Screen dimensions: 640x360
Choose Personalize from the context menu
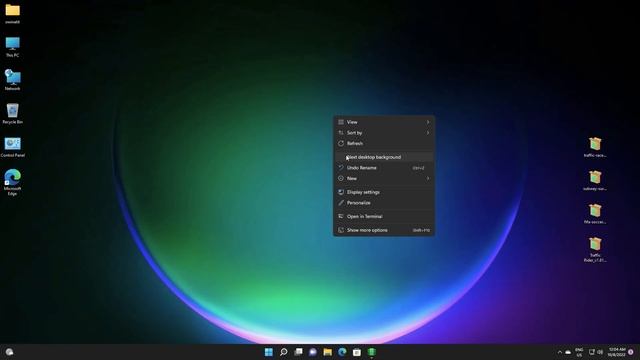pos(384,203)
